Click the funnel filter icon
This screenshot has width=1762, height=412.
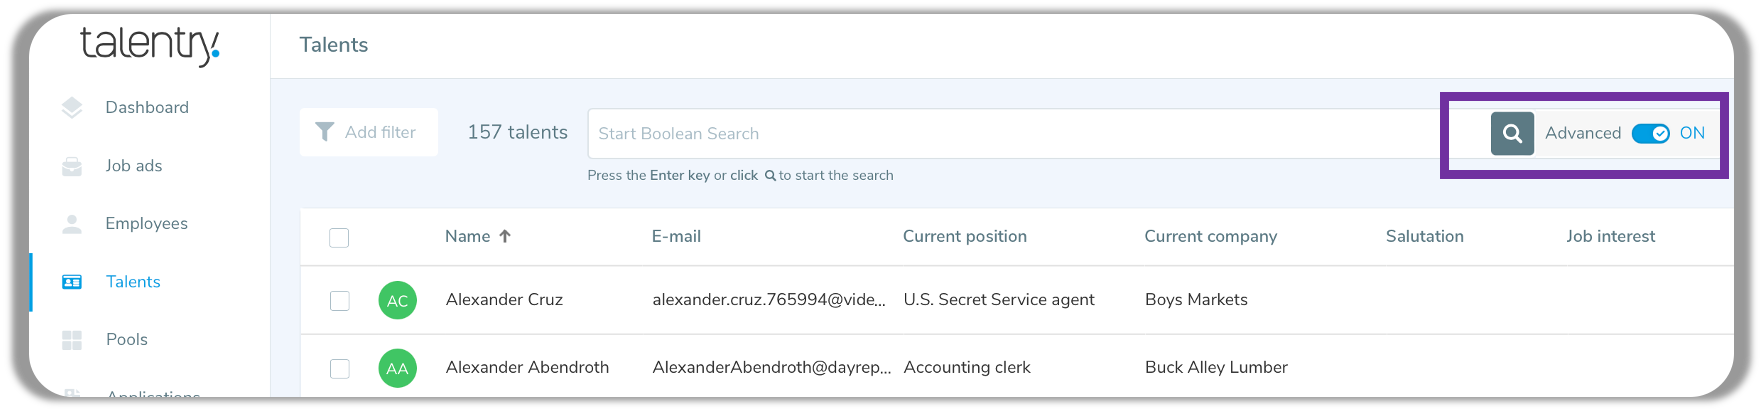tap(325, 132)
